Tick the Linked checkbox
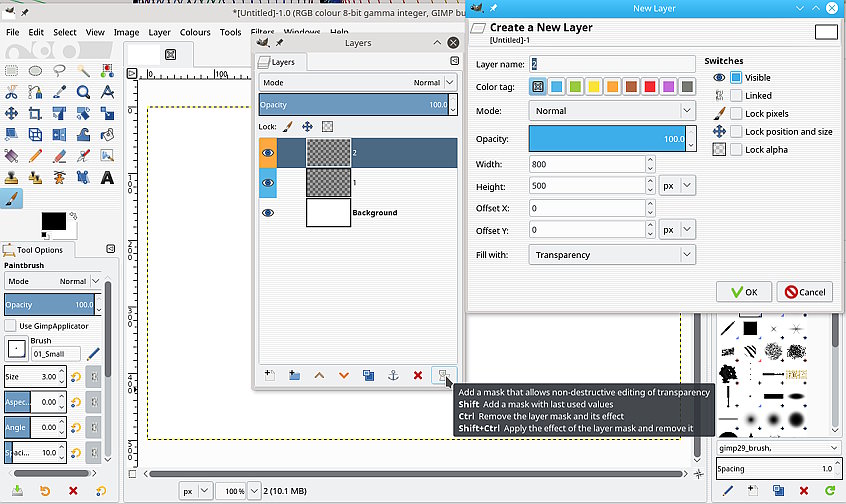This screenshot has width=846, height=504. [x=736, y=96]
